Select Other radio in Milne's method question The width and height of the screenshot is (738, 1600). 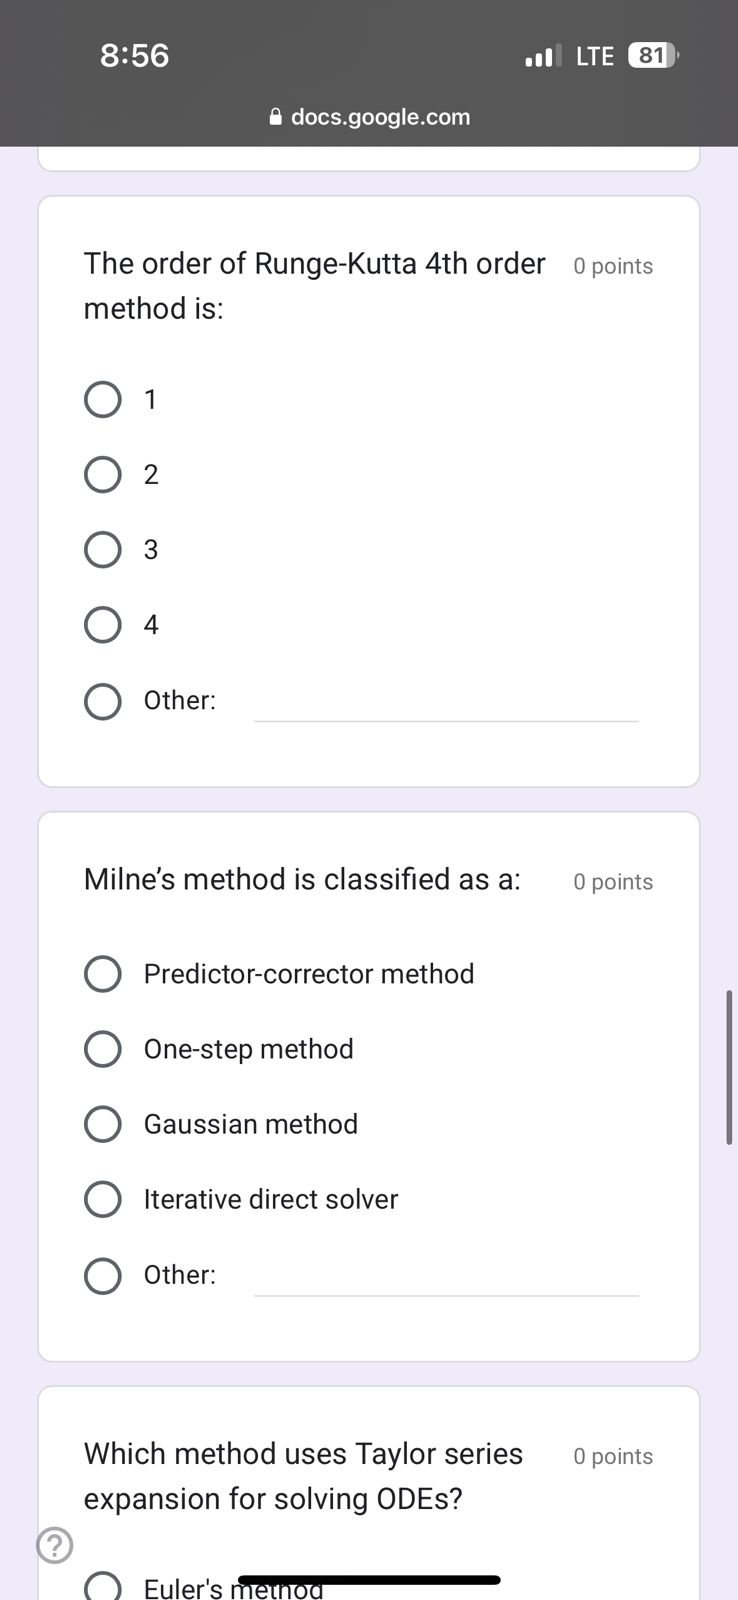click(x=102, y=1275)
